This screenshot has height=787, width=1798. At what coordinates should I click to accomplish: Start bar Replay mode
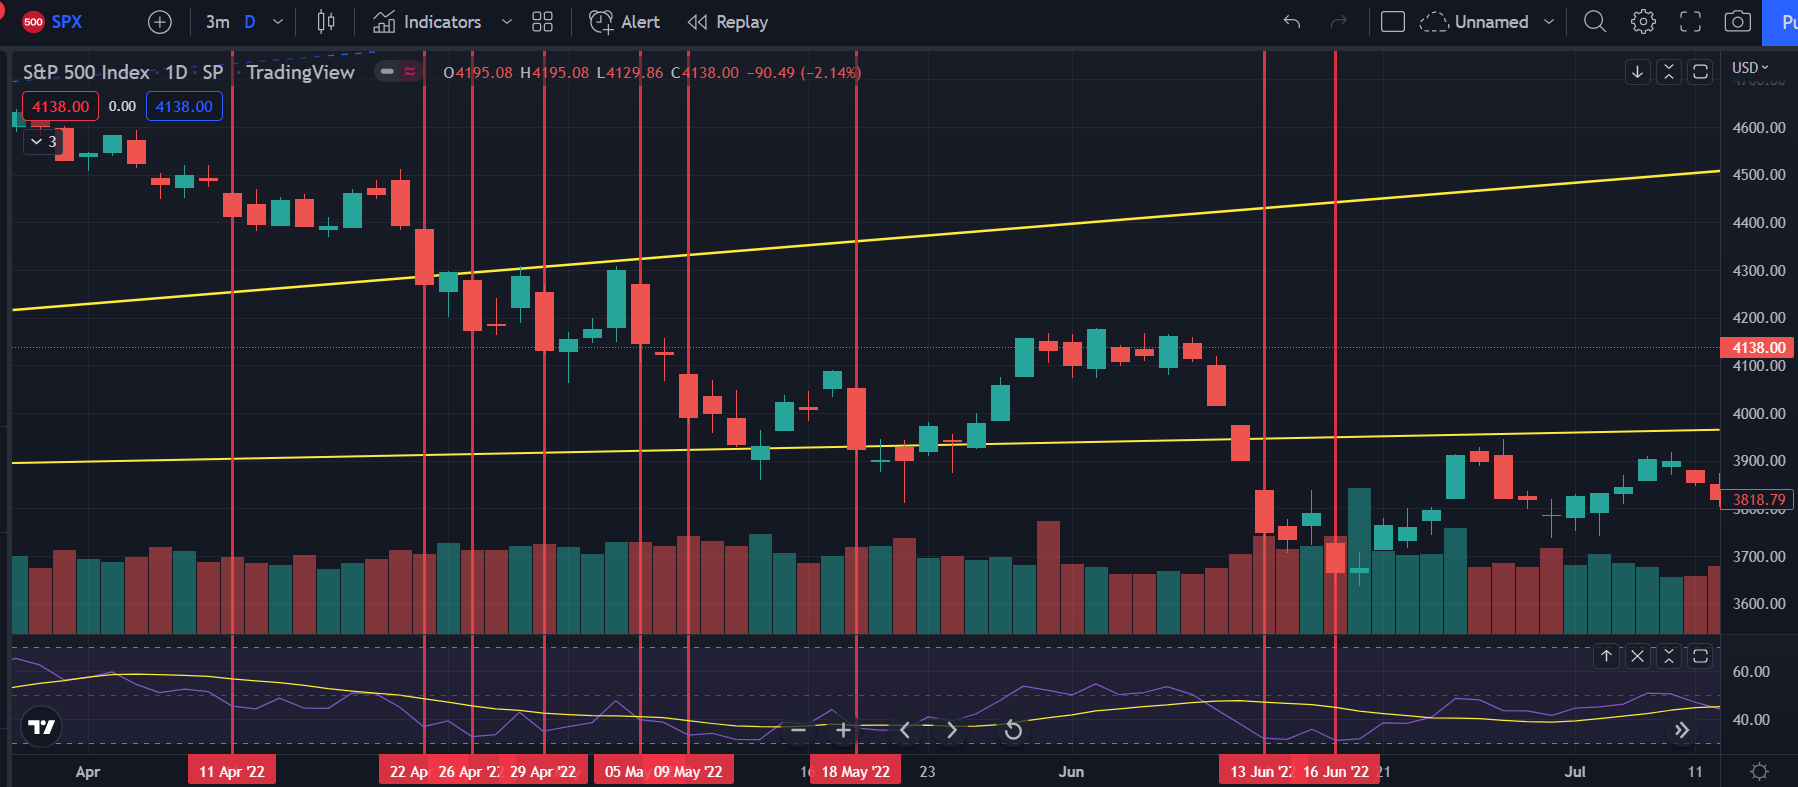coord(728,22)
